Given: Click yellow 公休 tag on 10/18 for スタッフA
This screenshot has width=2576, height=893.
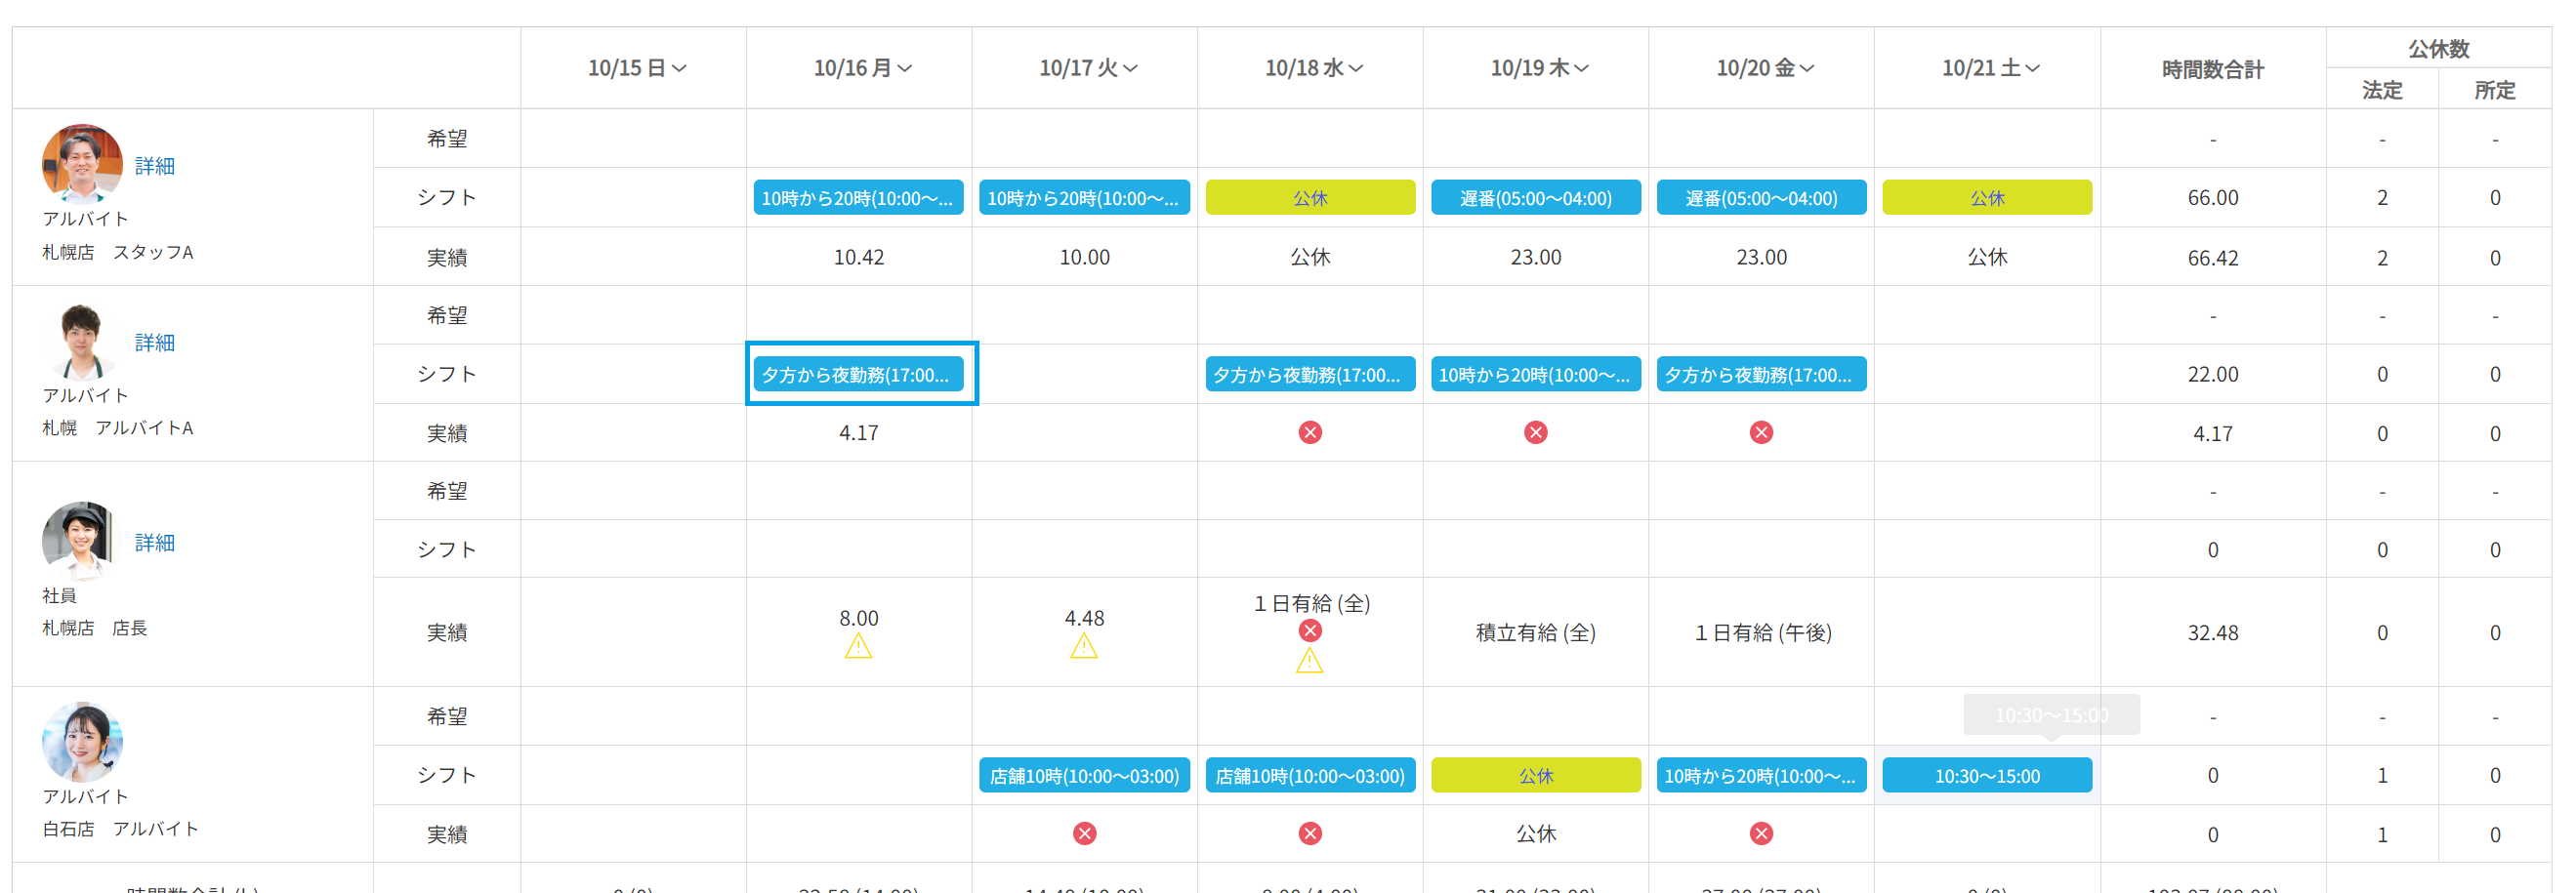Looking at the screenshot, I should (1309, 198).
